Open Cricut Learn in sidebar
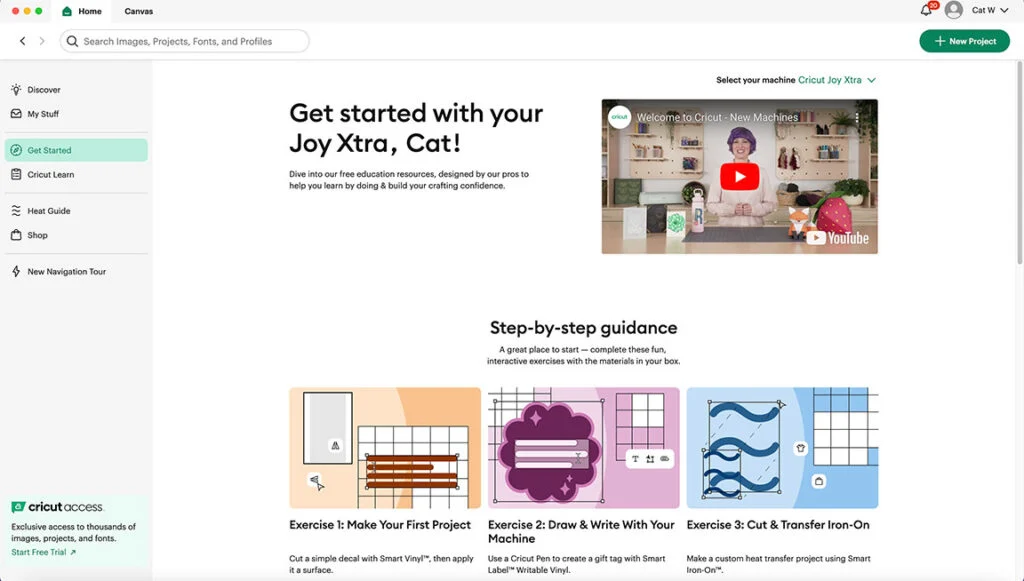1024x581 pixels. pyautogui.click(x=76, y=174)
